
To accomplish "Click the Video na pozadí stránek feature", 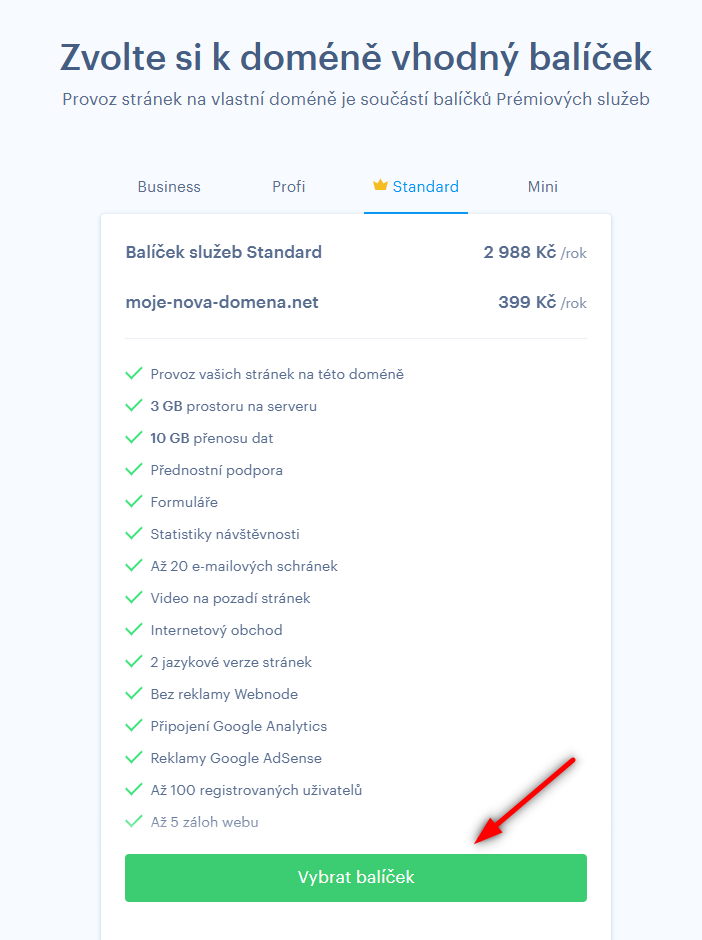I will tap(230, 598).
